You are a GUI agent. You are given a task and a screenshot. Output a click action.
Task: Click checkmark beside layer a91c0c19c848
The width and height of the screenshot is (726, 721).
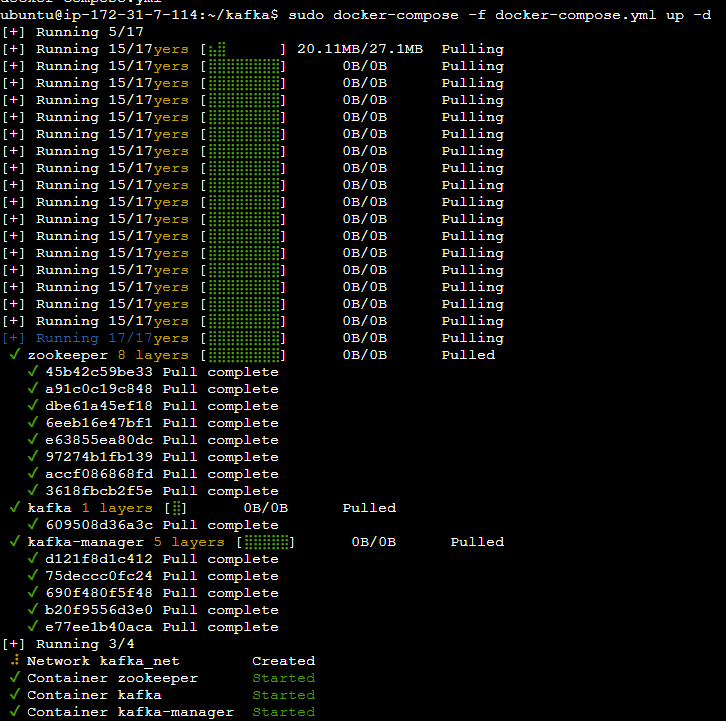pos(32,389)
